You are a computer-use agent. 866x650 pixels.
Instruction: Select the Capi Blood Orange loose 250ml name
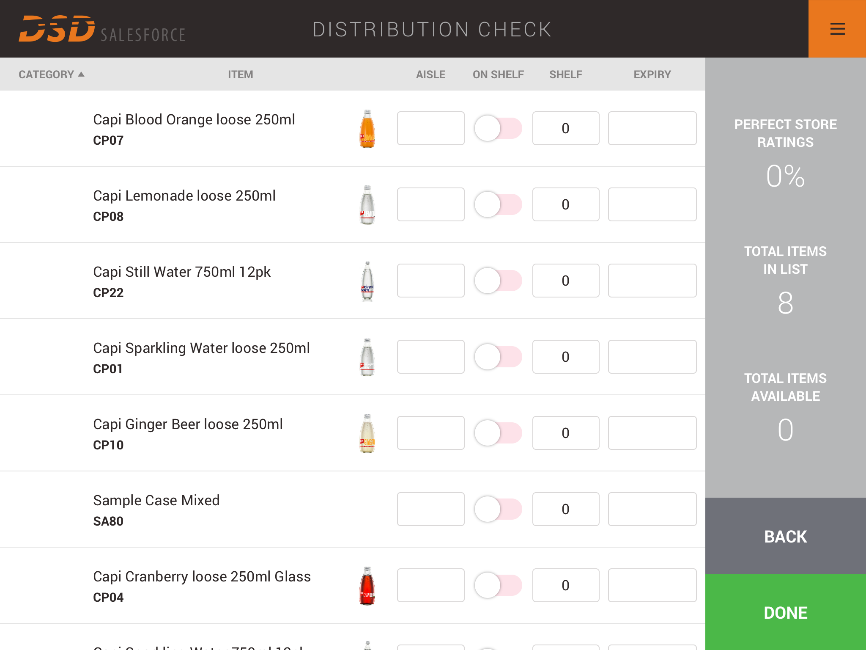click(x=194, y=120)
